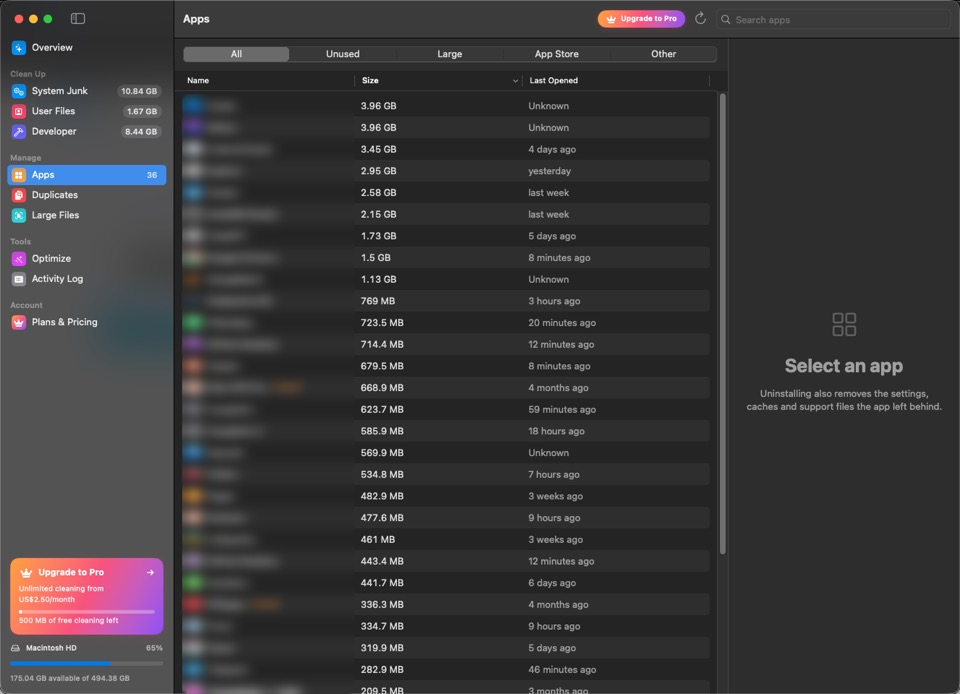
Task: Select the app row sized 714.4 MB
Action: (446, 345)
